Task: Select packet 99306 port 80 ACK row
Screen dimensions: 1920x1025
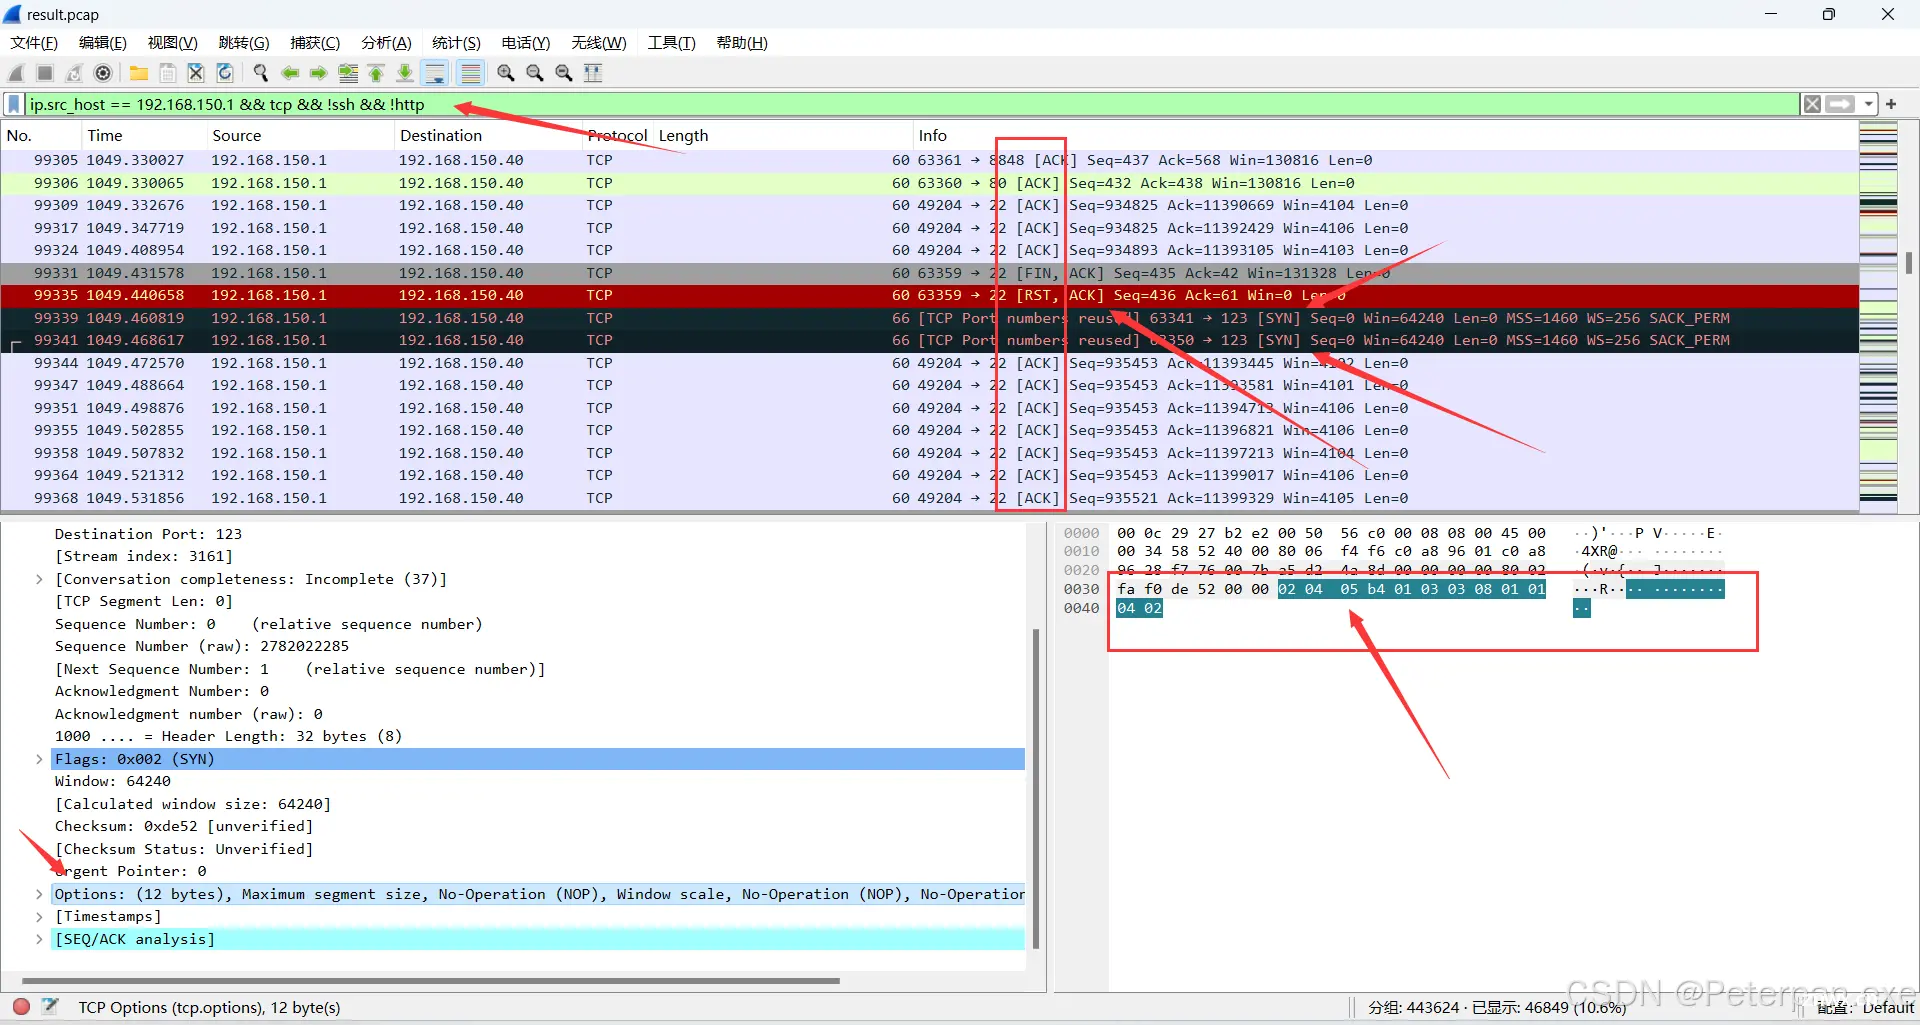Action: 929,183
